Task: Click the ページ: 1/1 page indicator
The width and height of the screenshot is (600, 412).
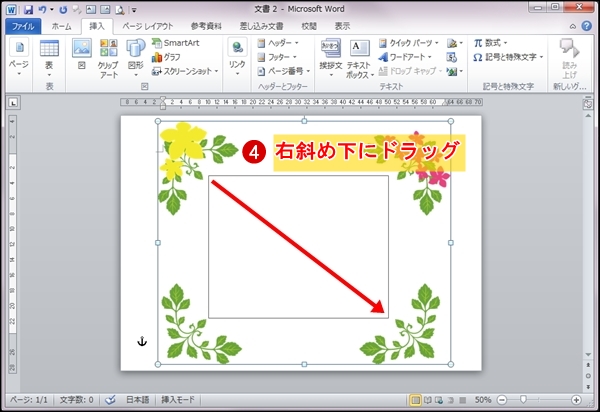Action: (x=29, y=400)
